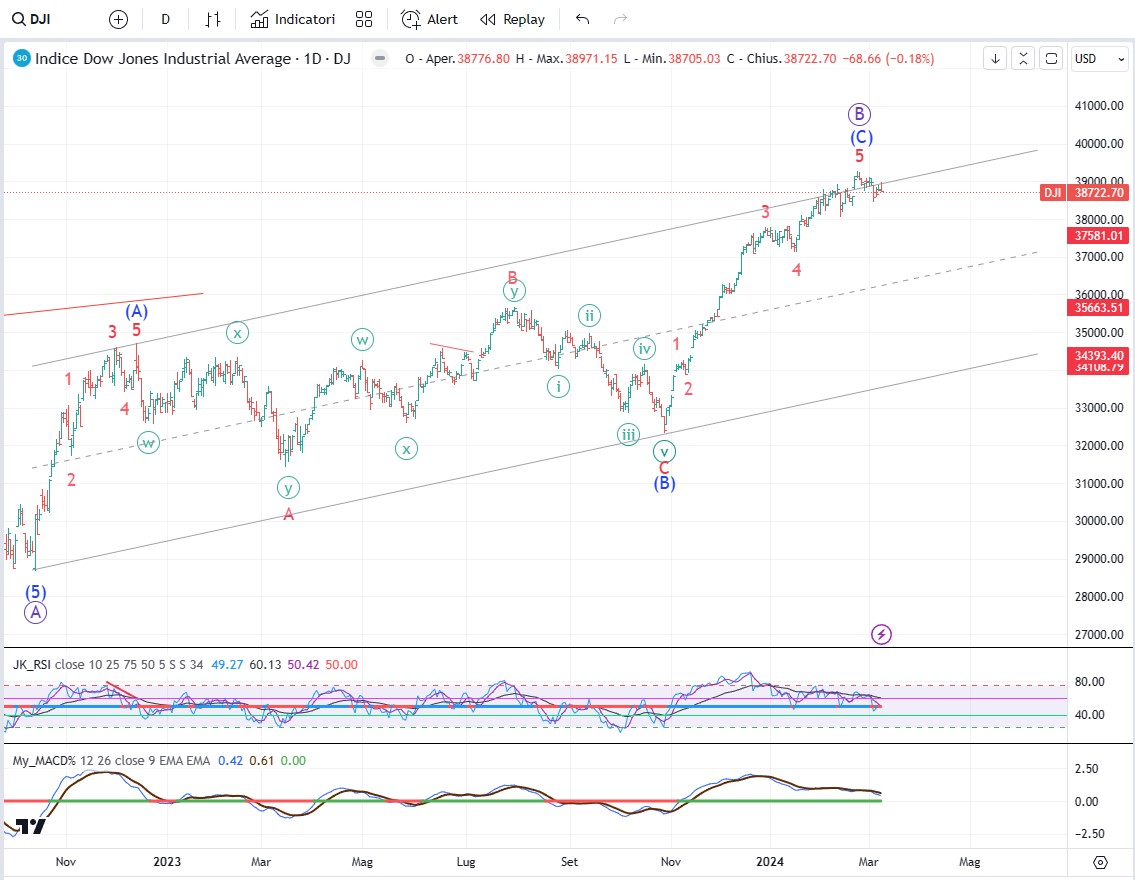The image size is (1135, 880).
Task: Select the circled A label at bottom left
Action: 35,613
